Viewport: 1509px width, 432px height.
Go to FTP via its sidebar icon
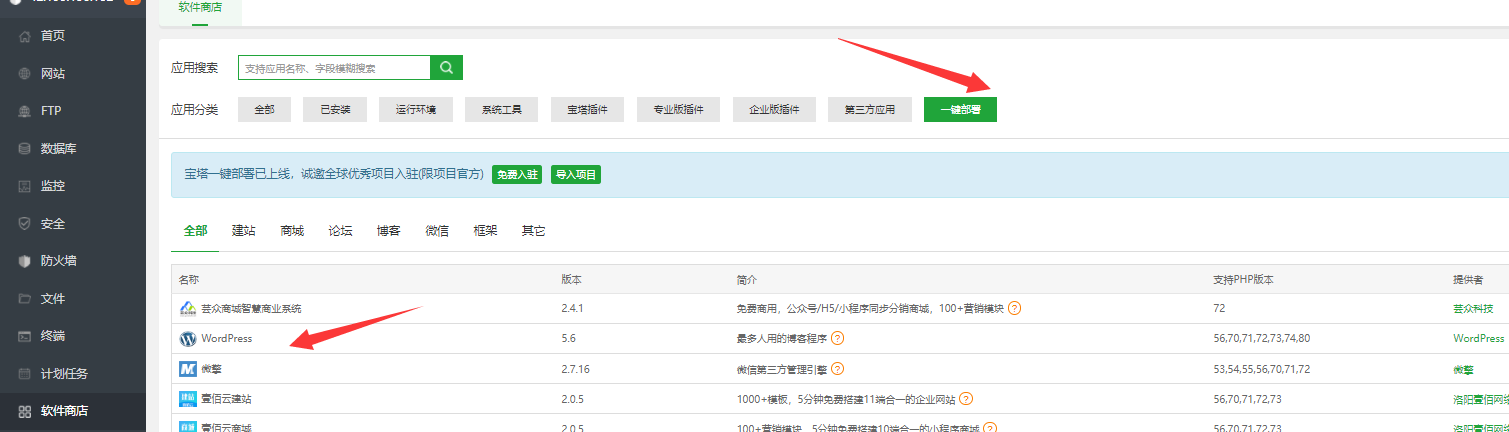coord(25,111)
